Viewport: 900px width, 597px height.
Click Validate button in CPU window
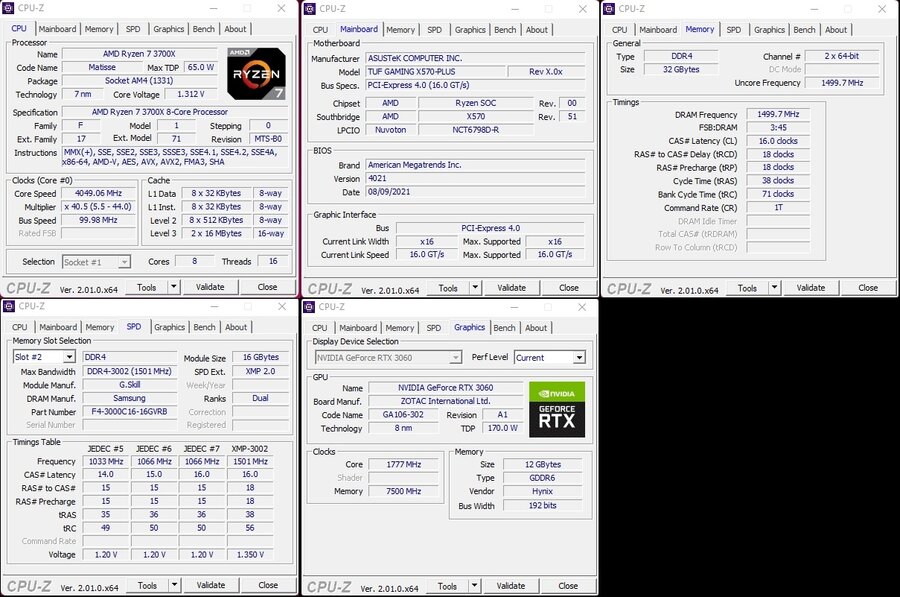[x=210, y=286]
